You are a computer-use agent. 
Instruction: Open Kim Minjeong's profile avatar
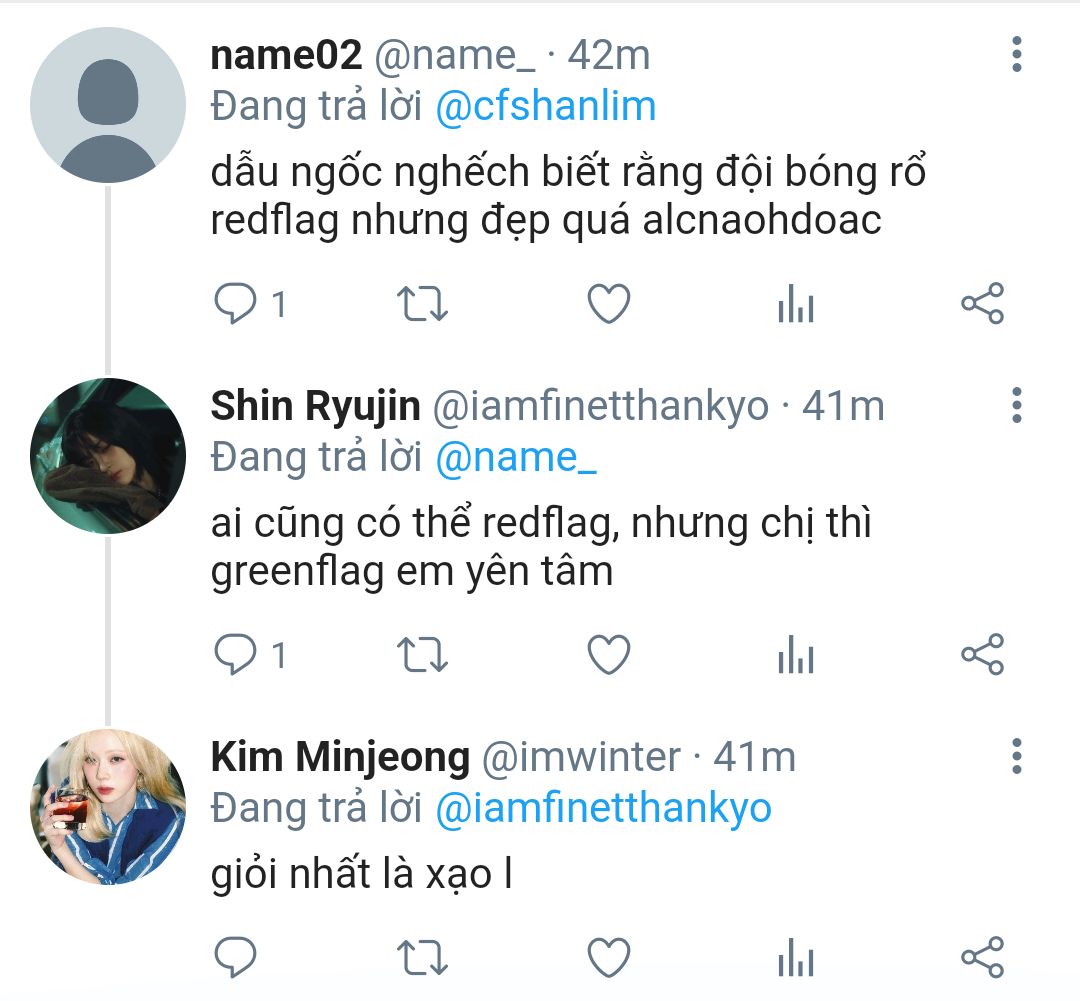pyautogui.click(x=108, y=807)
